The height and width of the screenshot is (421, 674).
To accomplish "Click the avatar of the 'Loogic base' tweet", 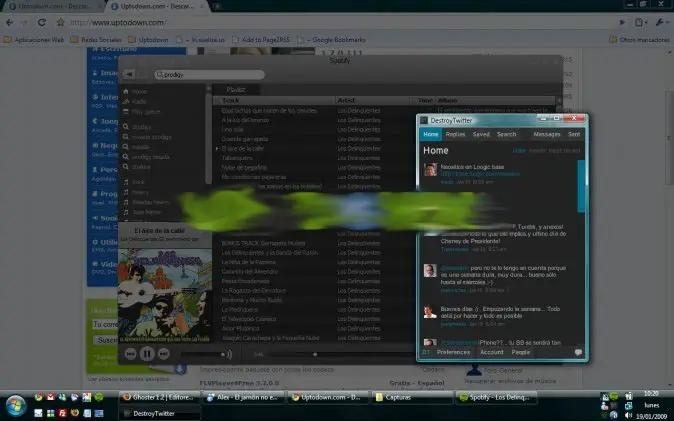I will [430, 169].
